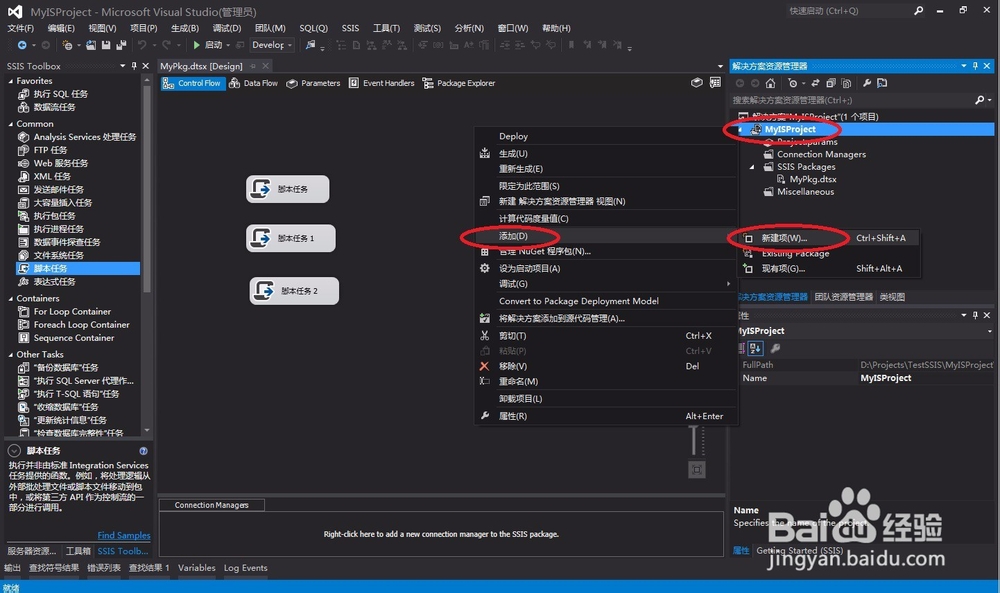Choose Convert to Package Deployment Model
This screenshot has width=1000, height=593.
click(x=578, y=301)
